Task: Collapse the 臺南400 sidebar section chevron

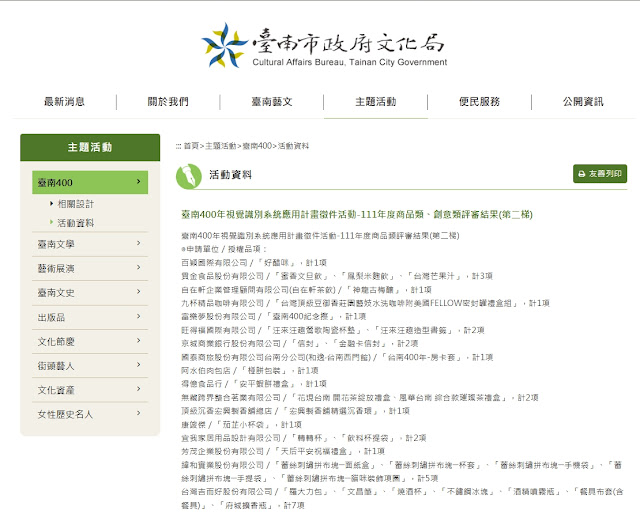Action: (x=139, y=181)
